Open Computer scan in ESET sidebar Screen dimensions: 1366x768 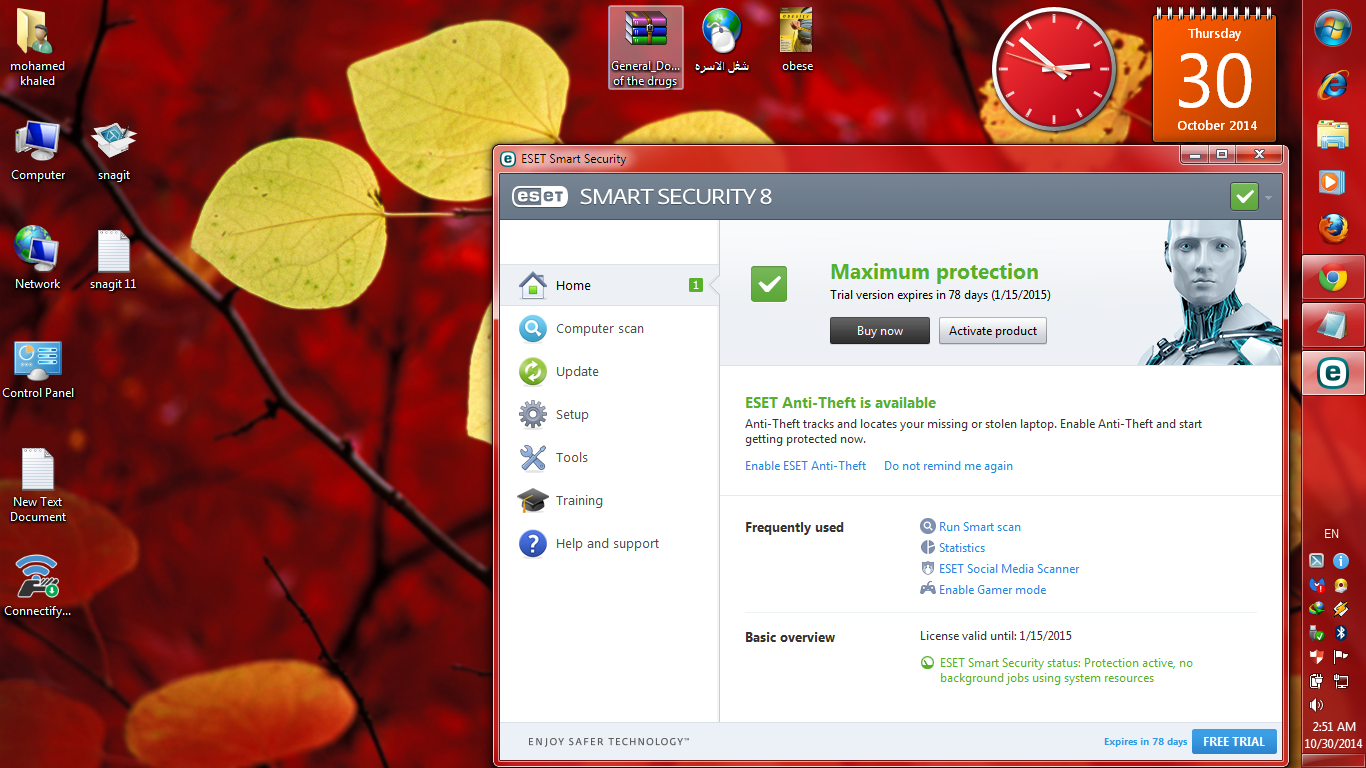coord(609,328)
